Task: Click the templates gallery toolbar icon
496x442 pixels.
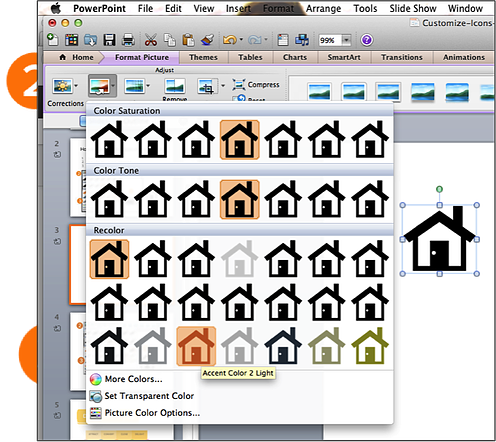Action: tap(72, 40)
